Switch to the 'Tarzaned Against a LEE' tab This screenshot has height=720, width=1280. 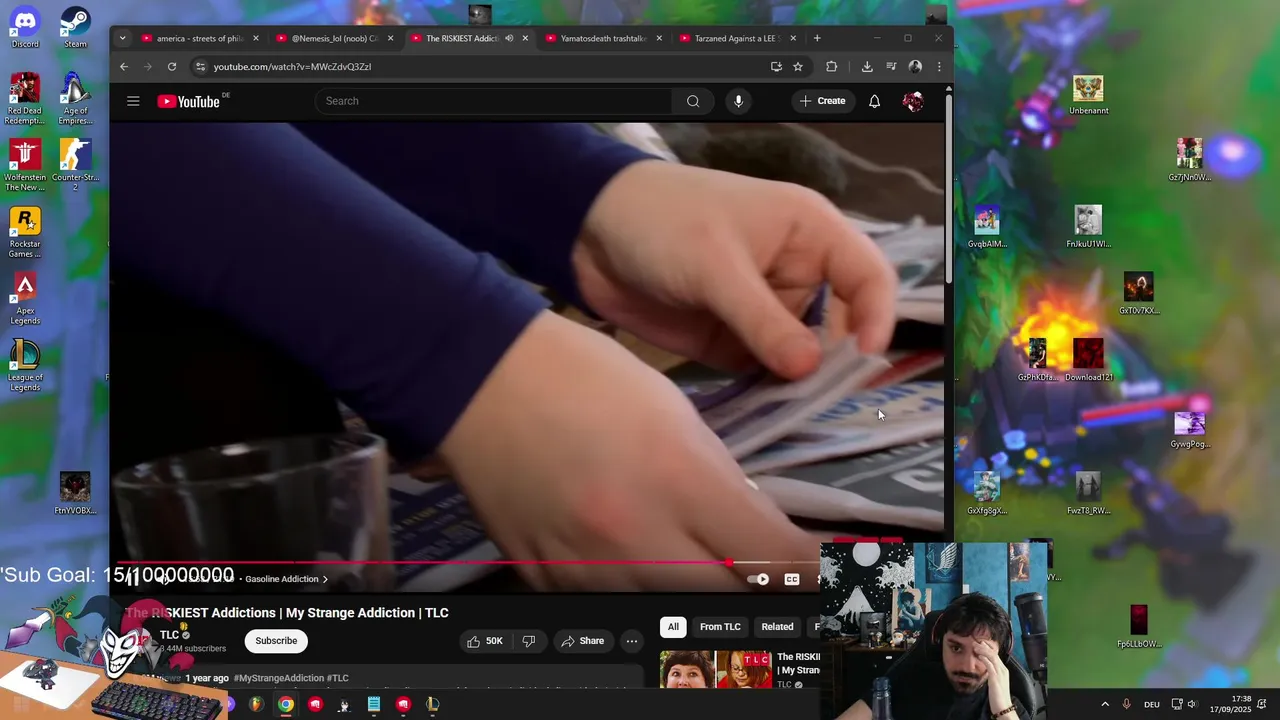click(x=738, y=39)
